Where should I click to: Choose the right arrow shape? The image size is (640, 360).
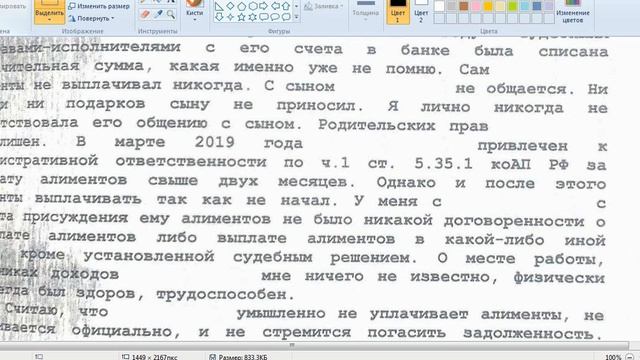tap(264, 6)
